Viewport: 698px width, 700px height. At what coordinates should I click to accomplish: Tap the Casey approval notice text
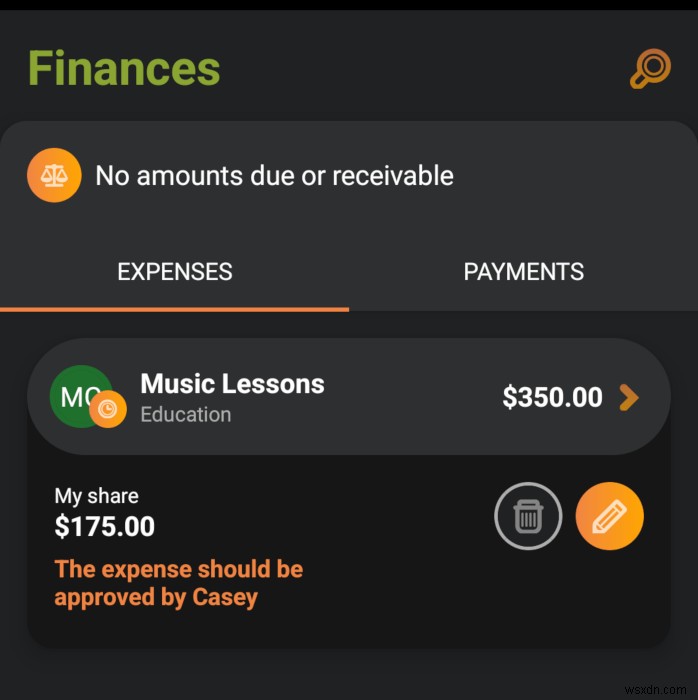(178, 583)
